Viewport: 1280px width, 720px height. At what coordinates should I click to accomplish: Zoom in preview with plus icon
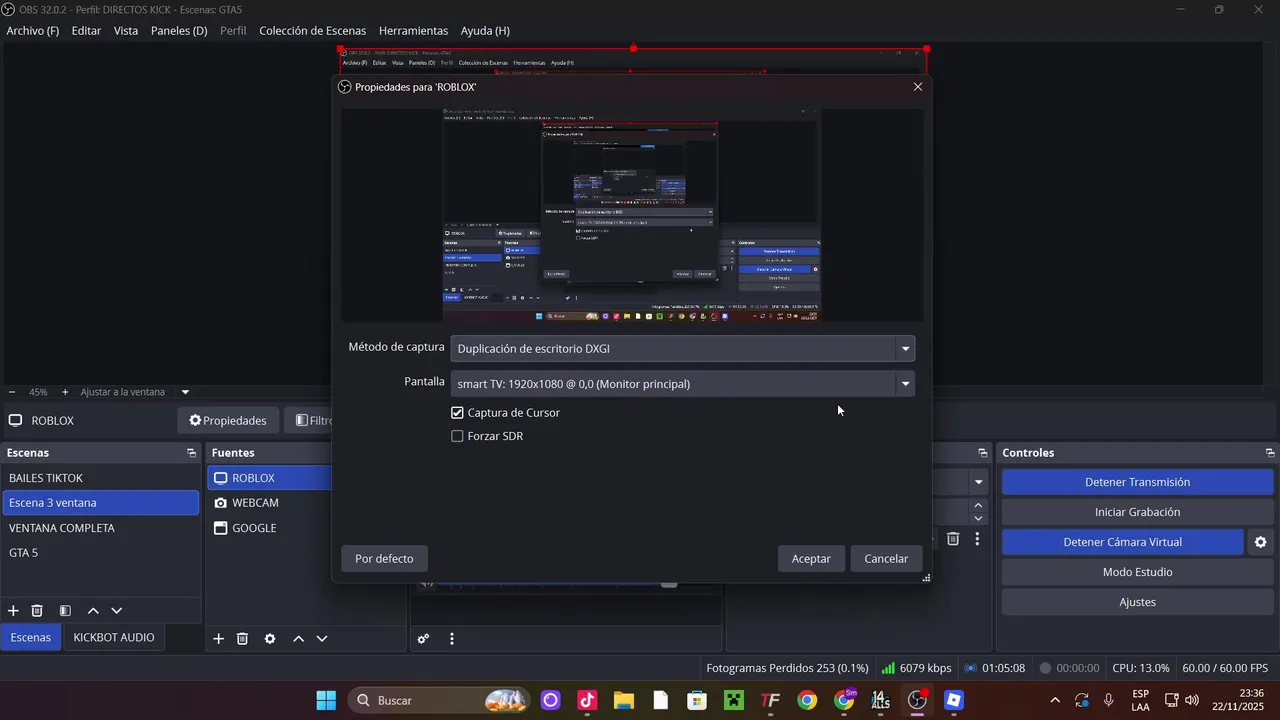point(65,392)
